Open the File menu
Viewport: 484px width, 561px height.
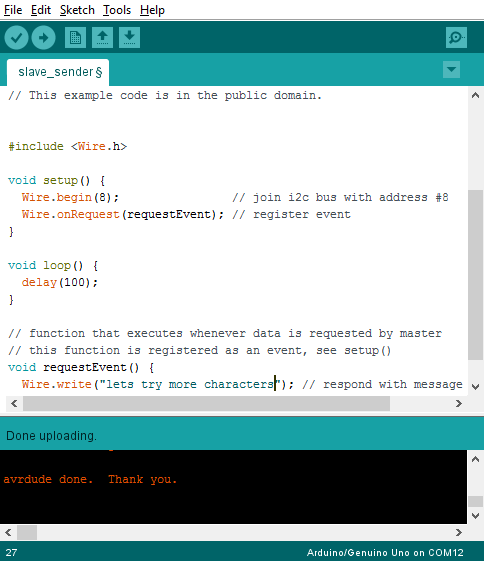point(13,10)
